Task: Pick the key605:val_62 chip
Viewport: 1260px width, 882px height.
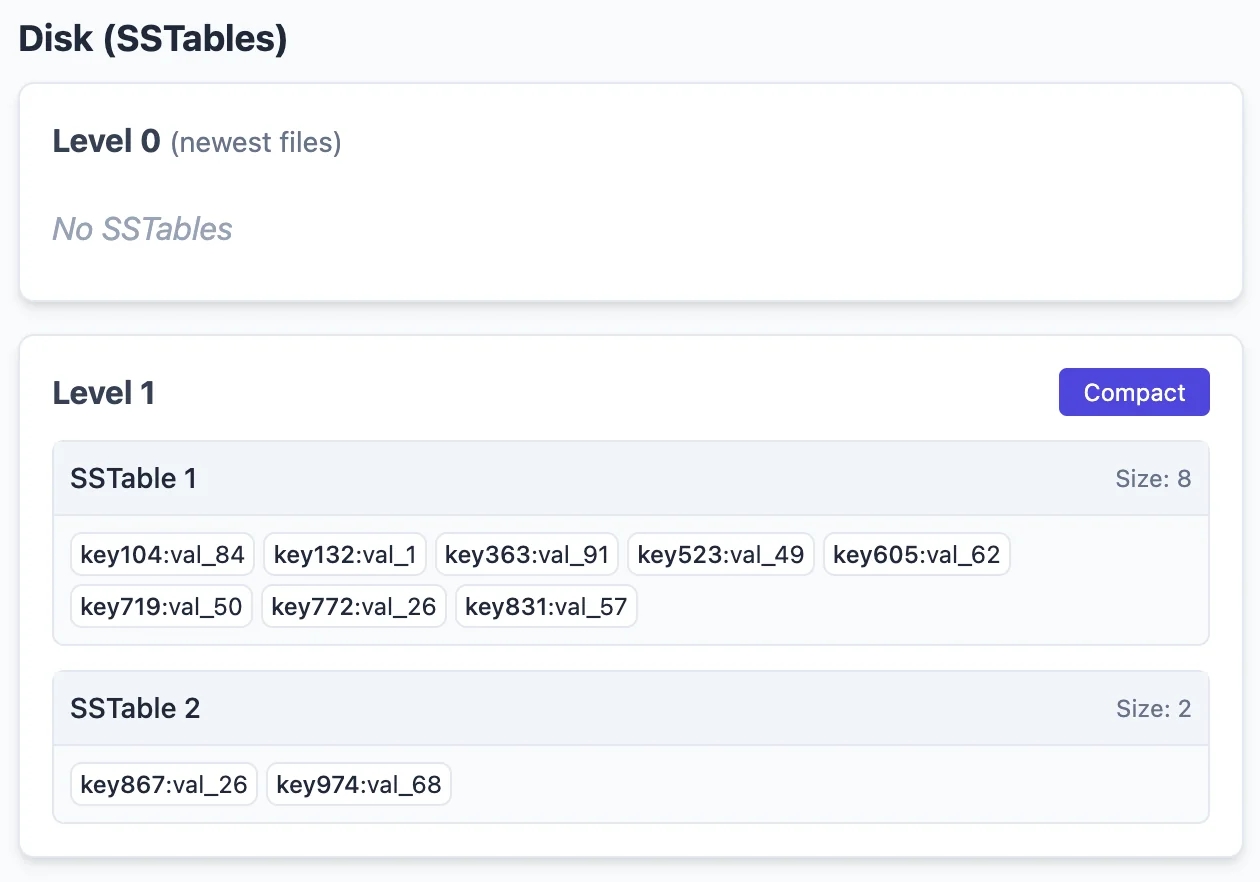Action: 916,555
